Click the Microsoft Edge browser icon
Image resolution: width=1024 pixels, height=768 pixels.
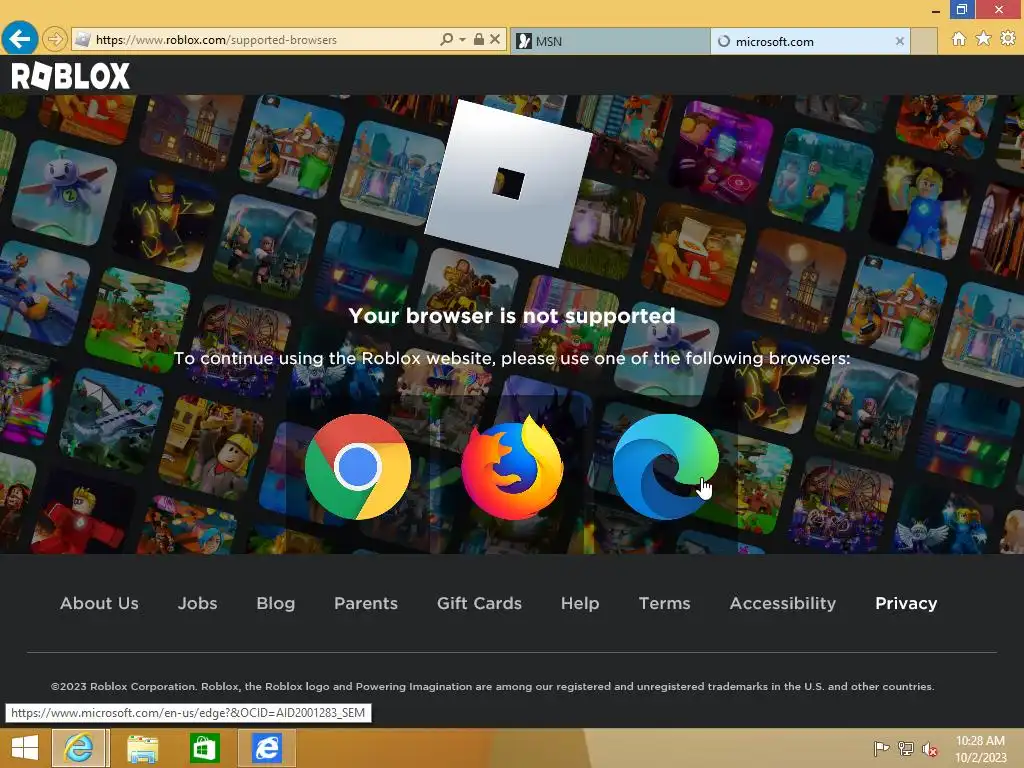click(x=665, y=467)
